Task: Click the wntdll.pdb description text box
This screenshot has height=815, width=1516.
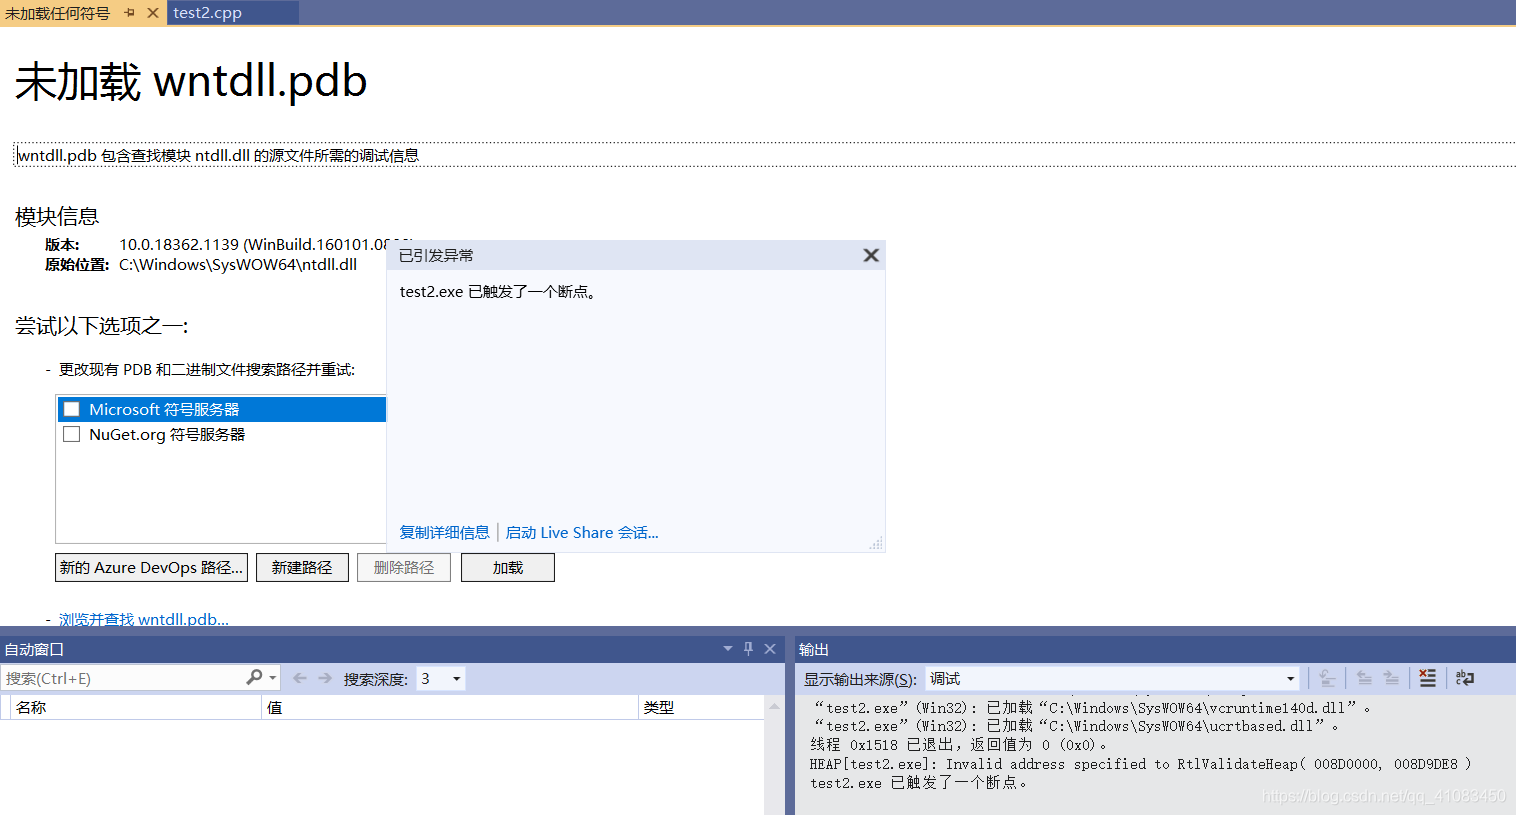Action: 765,155
